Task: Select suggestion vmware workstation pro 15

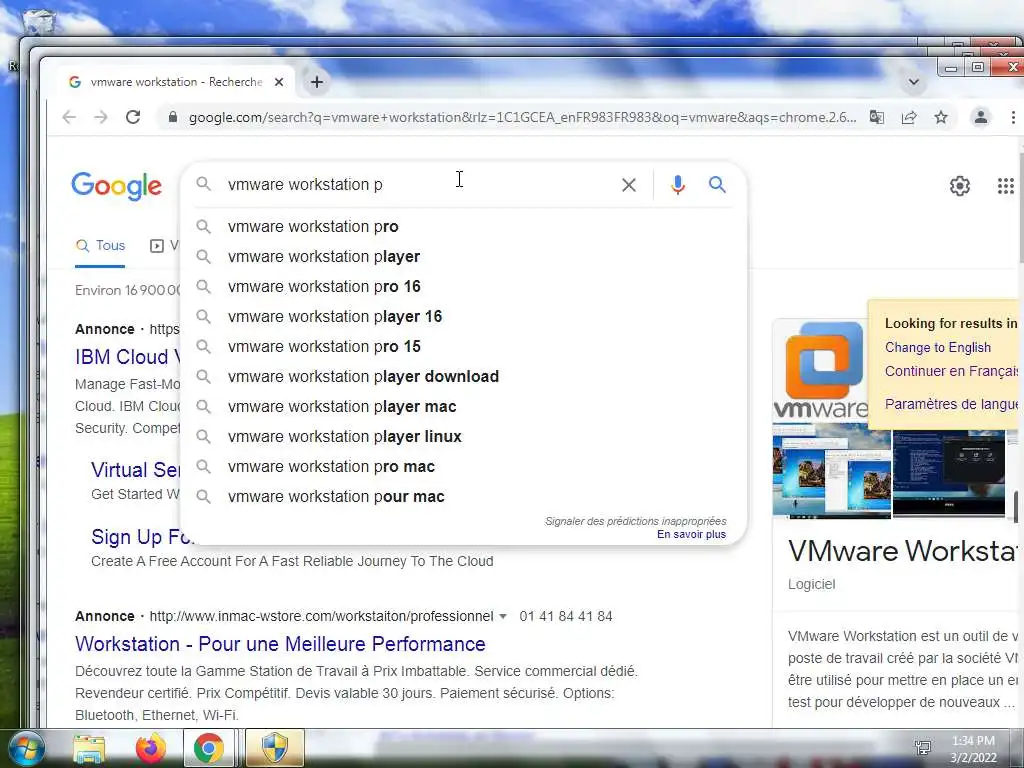Action: (464, 347)
